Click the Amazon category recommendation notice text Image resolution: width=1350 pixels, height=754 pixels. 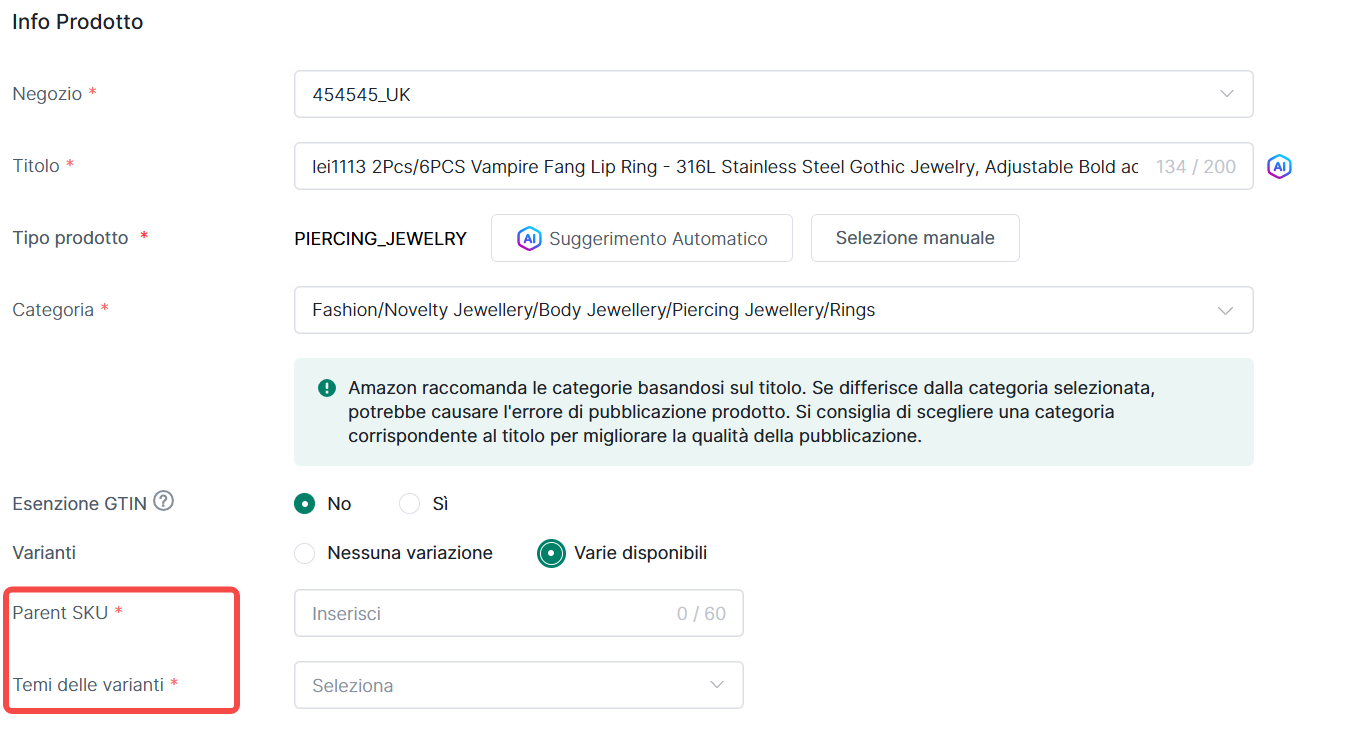[x=750, y=412]
